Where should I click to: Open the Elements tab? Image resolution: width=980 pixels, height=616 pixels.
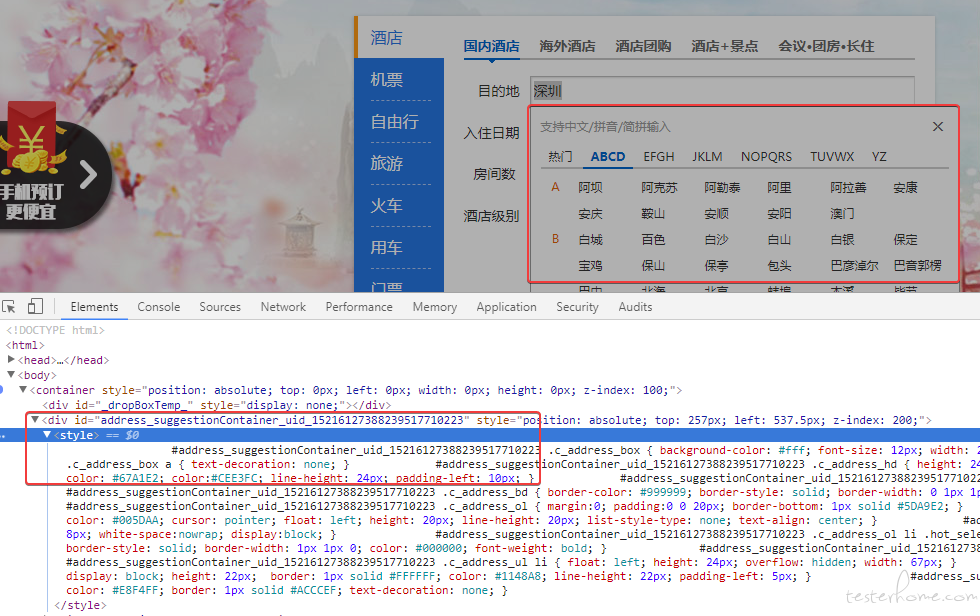pyautogui.click(x=94, y=307)
